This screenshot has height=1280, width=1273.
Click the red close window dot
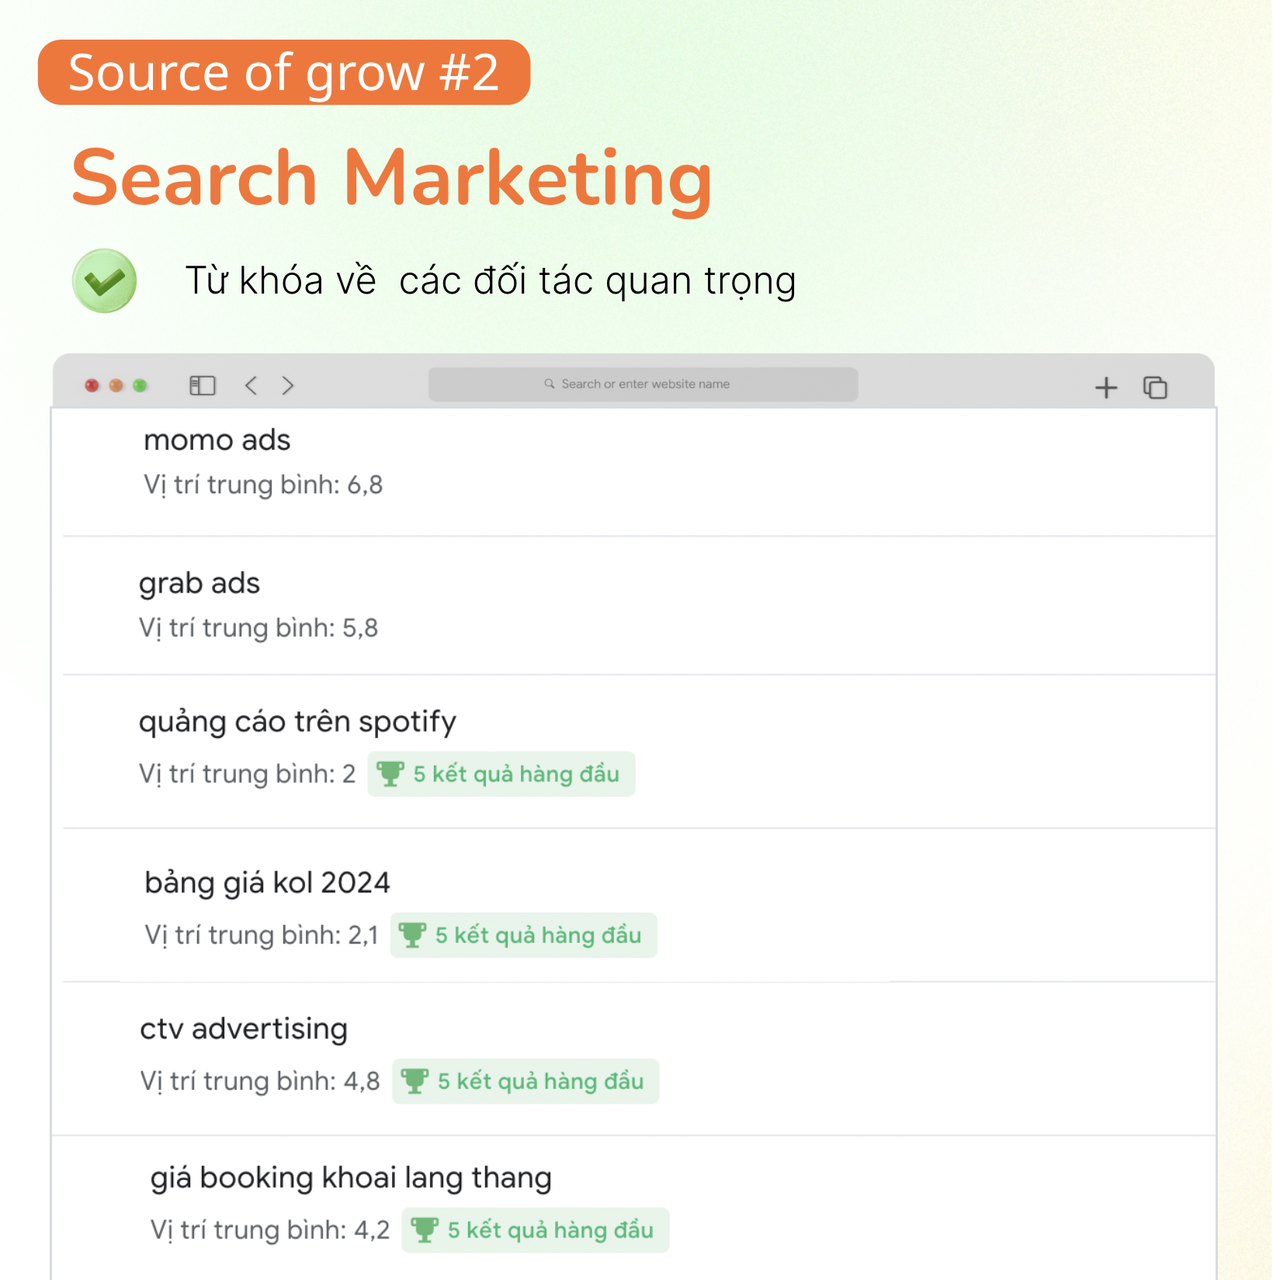tap(92, 385)
